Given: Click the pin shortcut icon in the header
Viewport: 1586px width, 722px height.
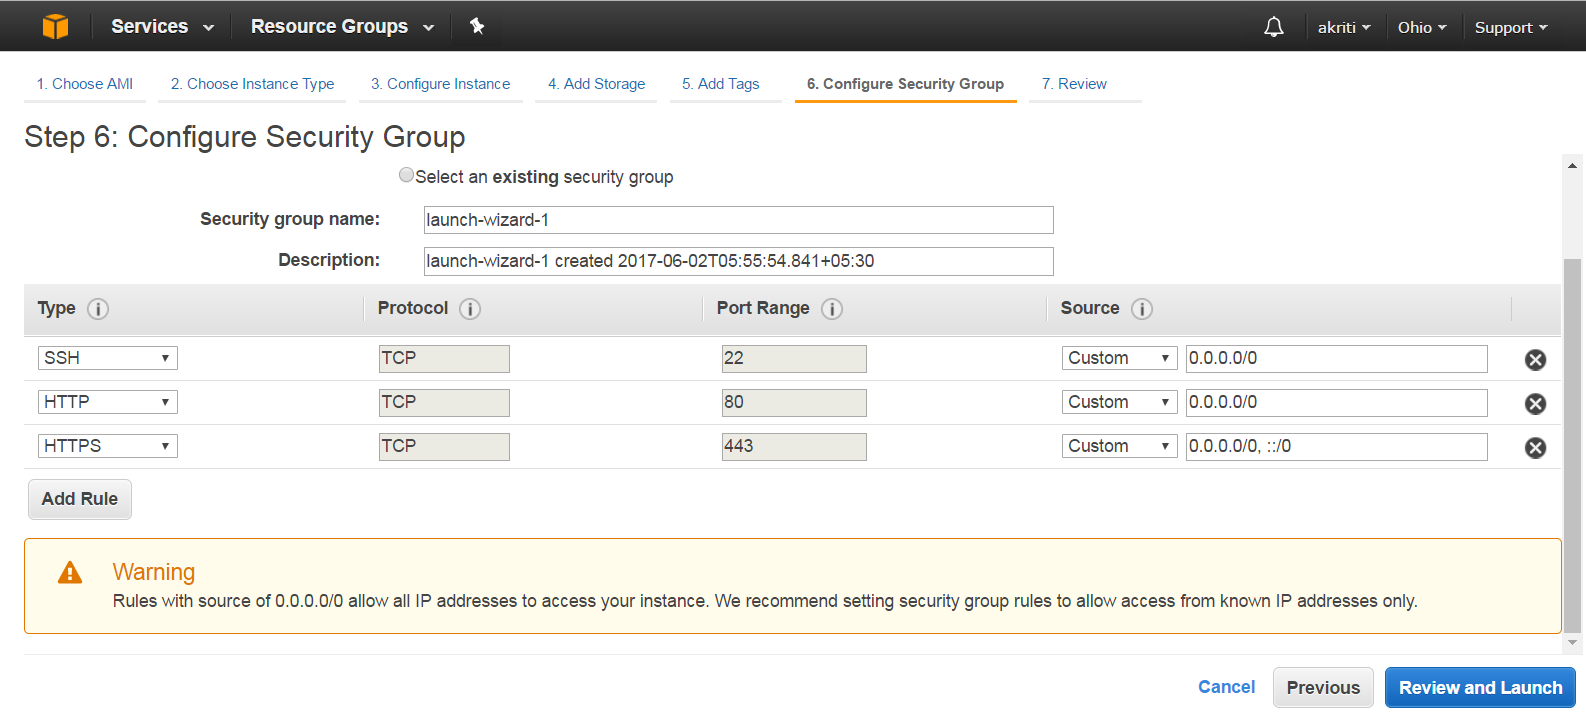Looking at the screenshot, I should tap(477, 26).
